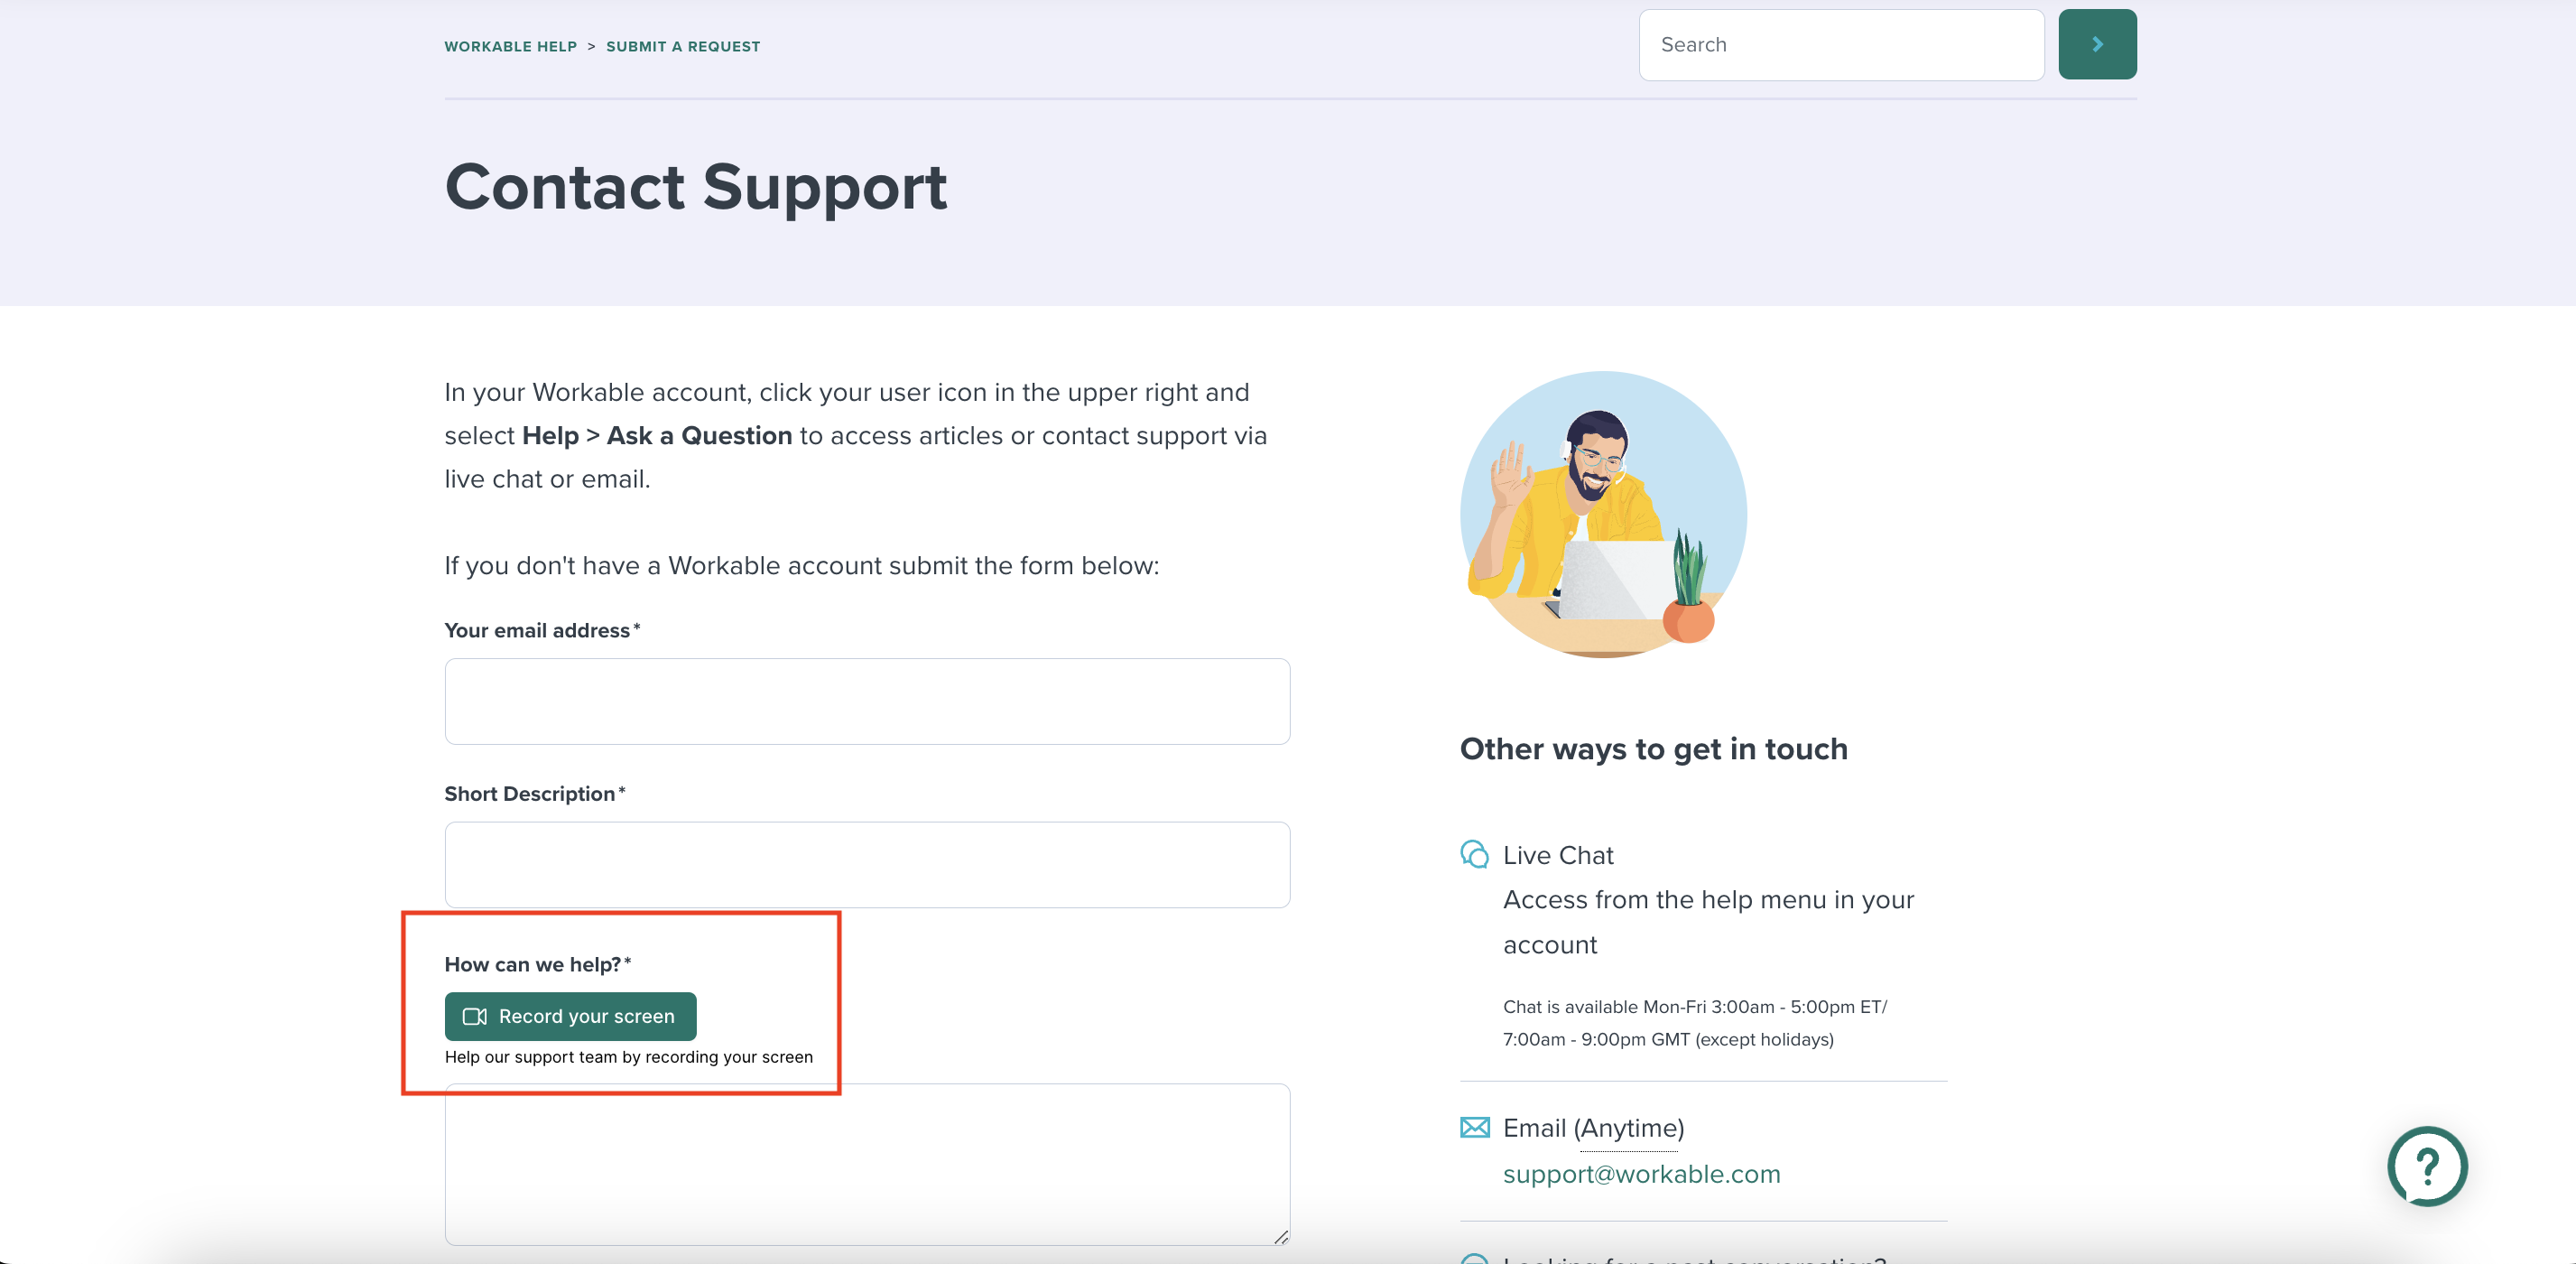Screen dimensions: 2576x1264
Task: Click the Email (Anytime) label
Action: tap(1593, 1128)
